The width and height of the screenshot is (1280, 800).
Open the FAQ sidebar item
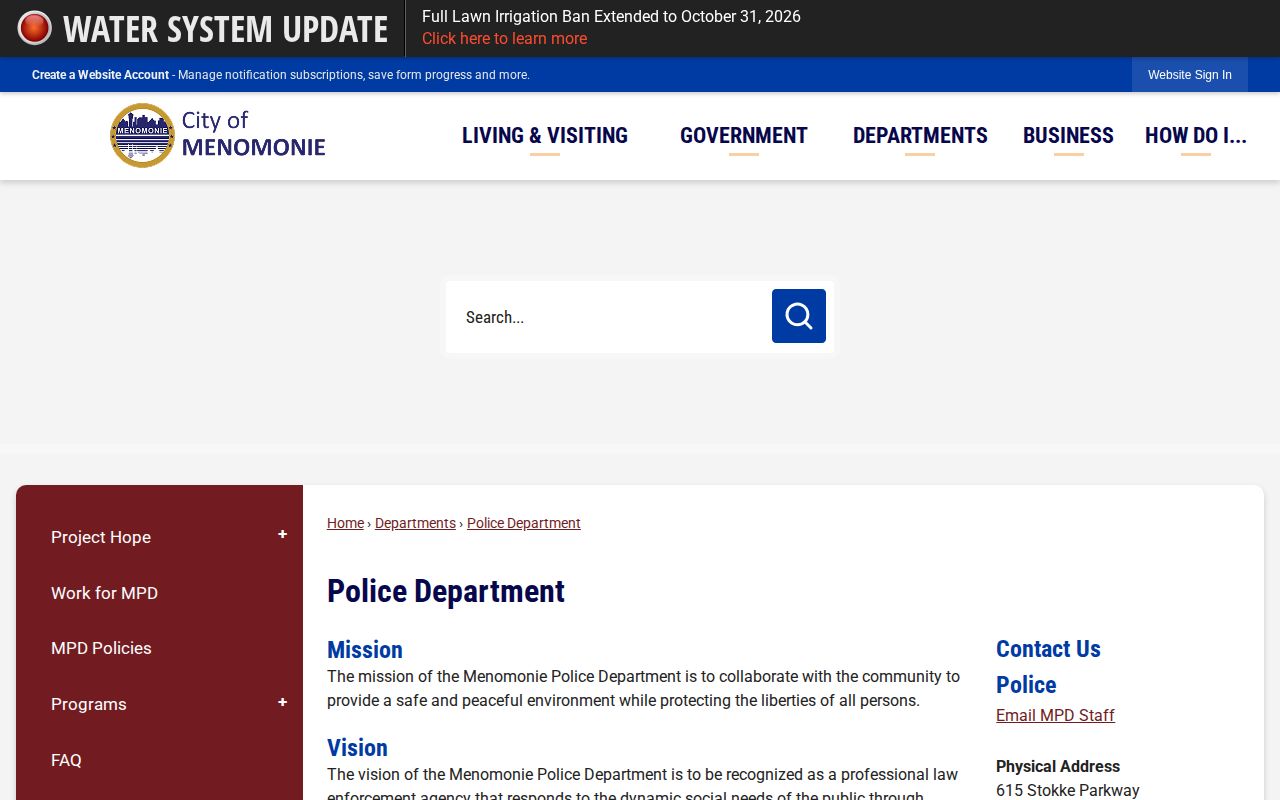click(66, 760)
